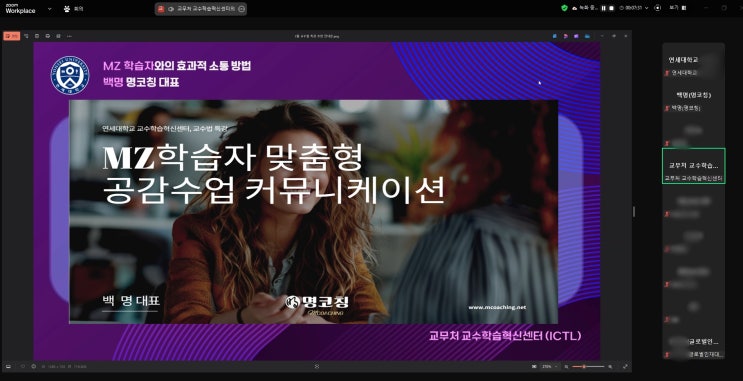Click the favorite heart icon in viewer status bar

[23, 366]
